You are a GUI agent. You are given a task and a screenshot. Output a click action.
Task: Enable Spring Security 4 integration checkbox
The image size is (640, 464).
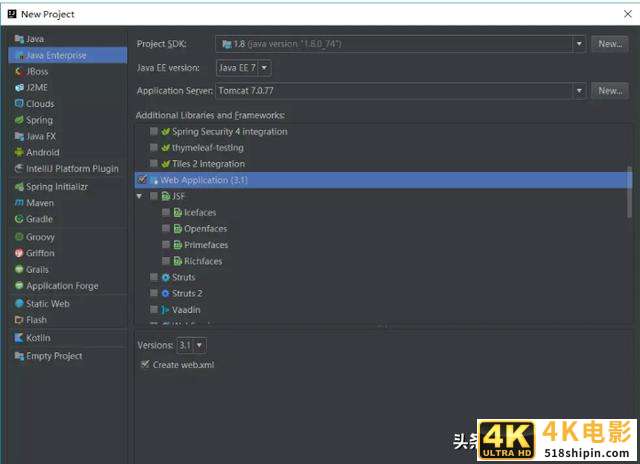153,131
